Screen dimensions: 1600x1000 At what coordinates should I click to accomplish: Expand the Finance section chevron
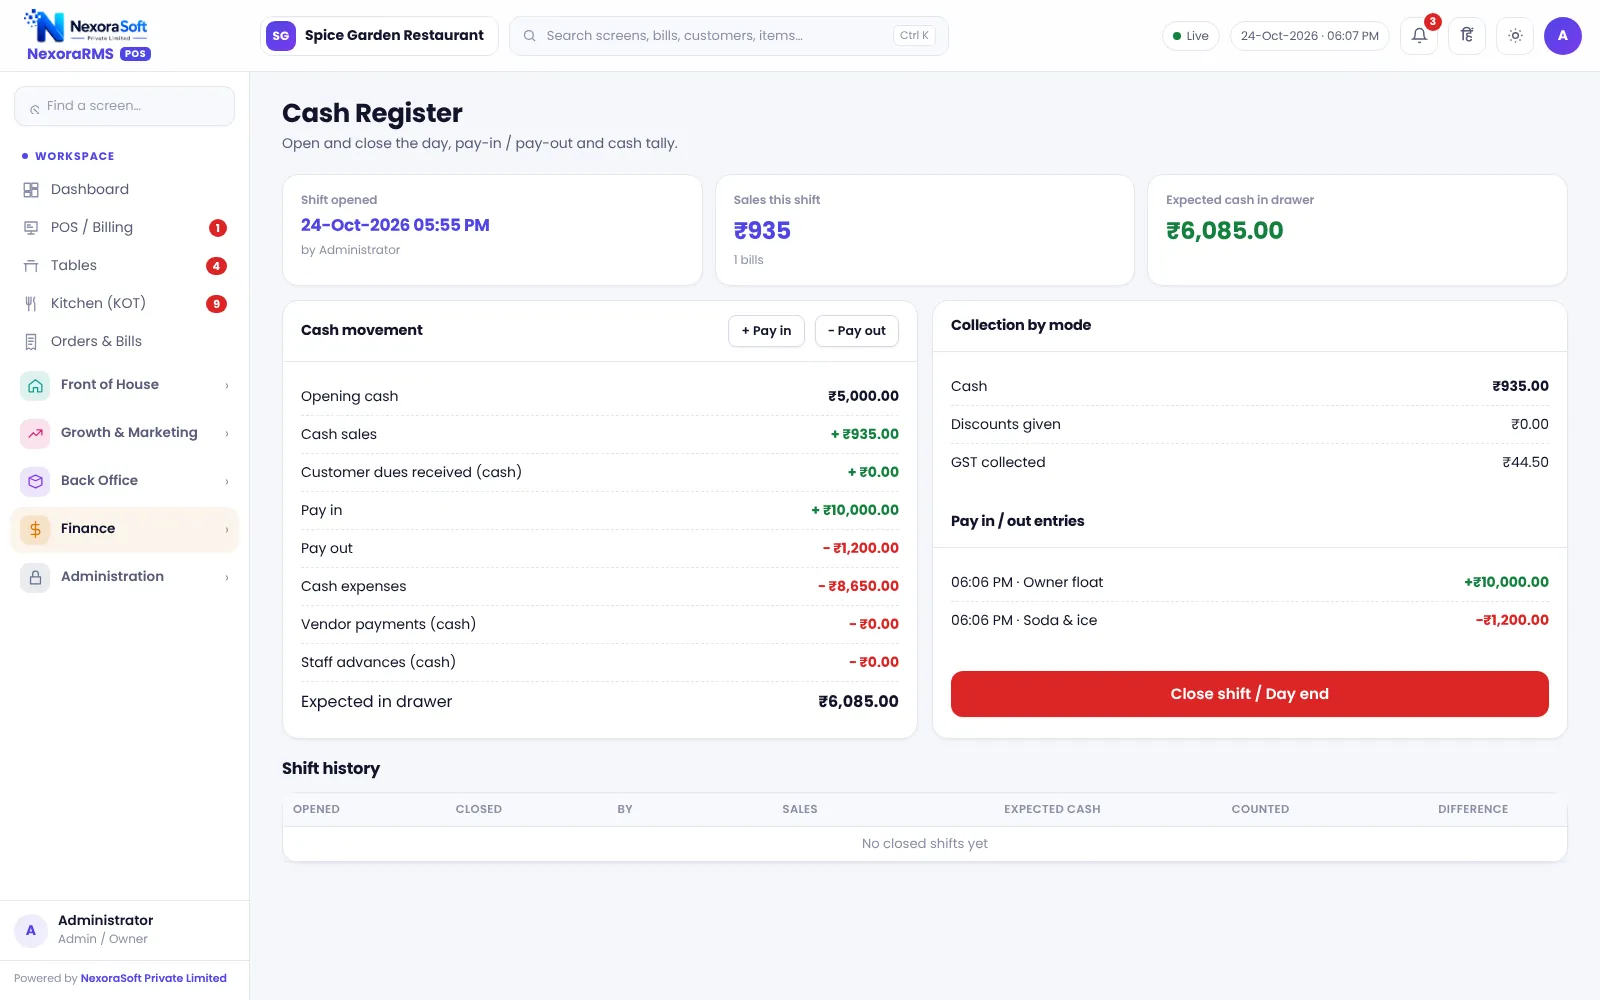pyautogui.click(x=227, y=530)
